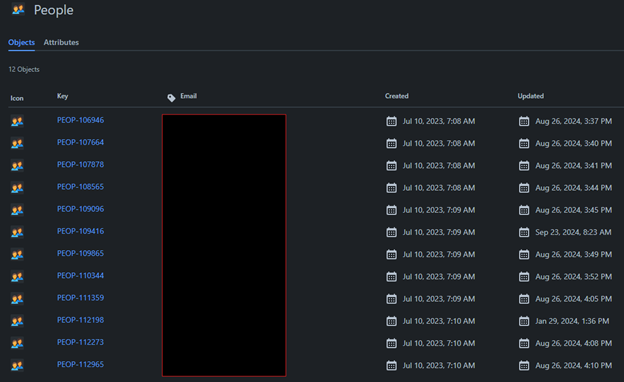Click Updated calendar icon in PEOP-109416 row
Screen dimensions: 624x382
[x=524, y=232]
